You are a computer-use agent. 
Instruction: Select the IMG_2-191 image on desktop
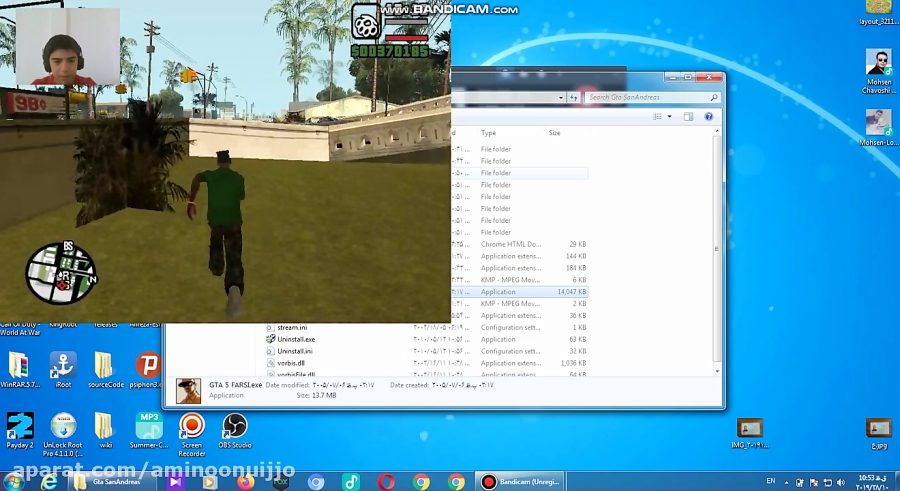pyautogui.click(x=750, y=434)
